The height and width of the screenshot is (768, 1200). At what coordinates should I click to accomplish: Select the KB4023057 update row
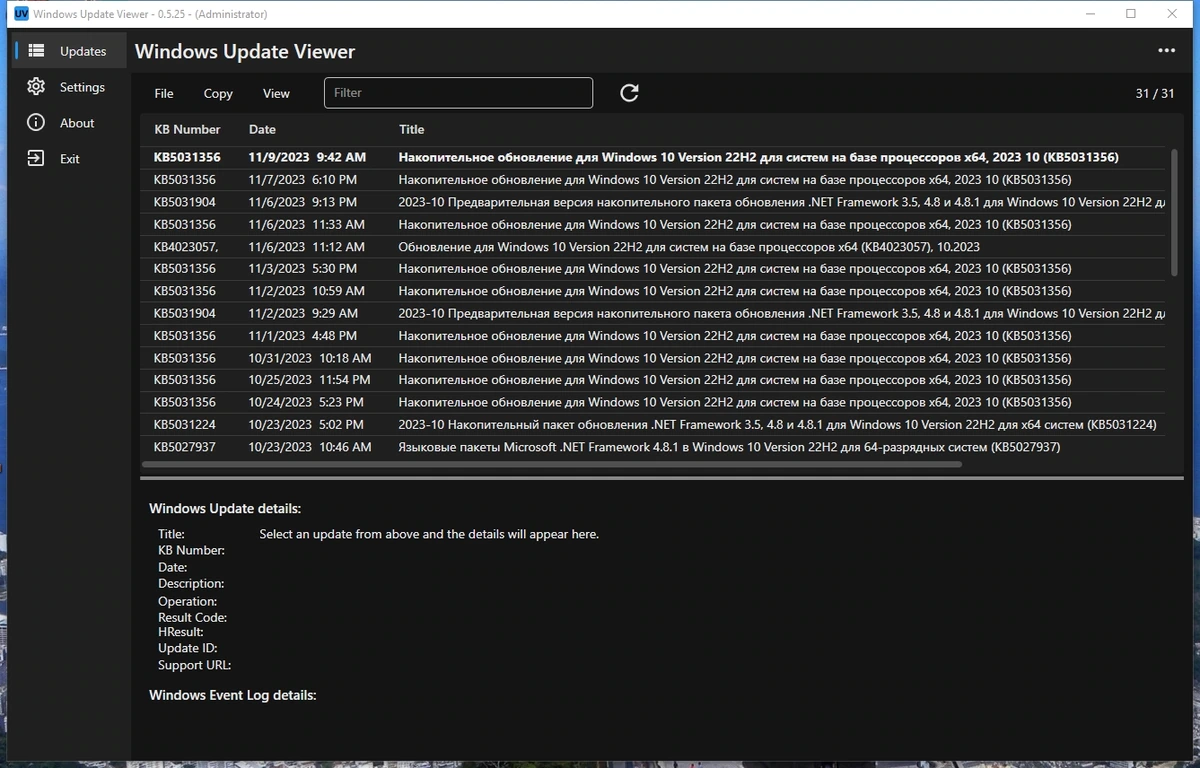point(654,246)
